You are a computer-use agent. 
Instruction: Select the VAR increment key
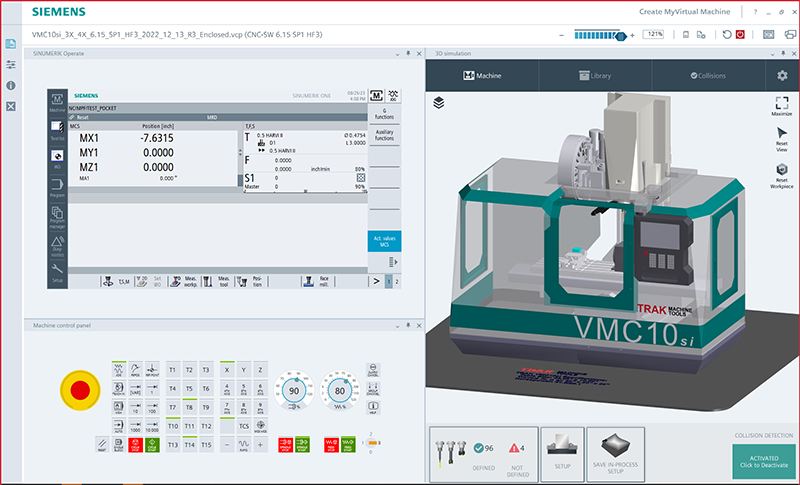[135, 389]
